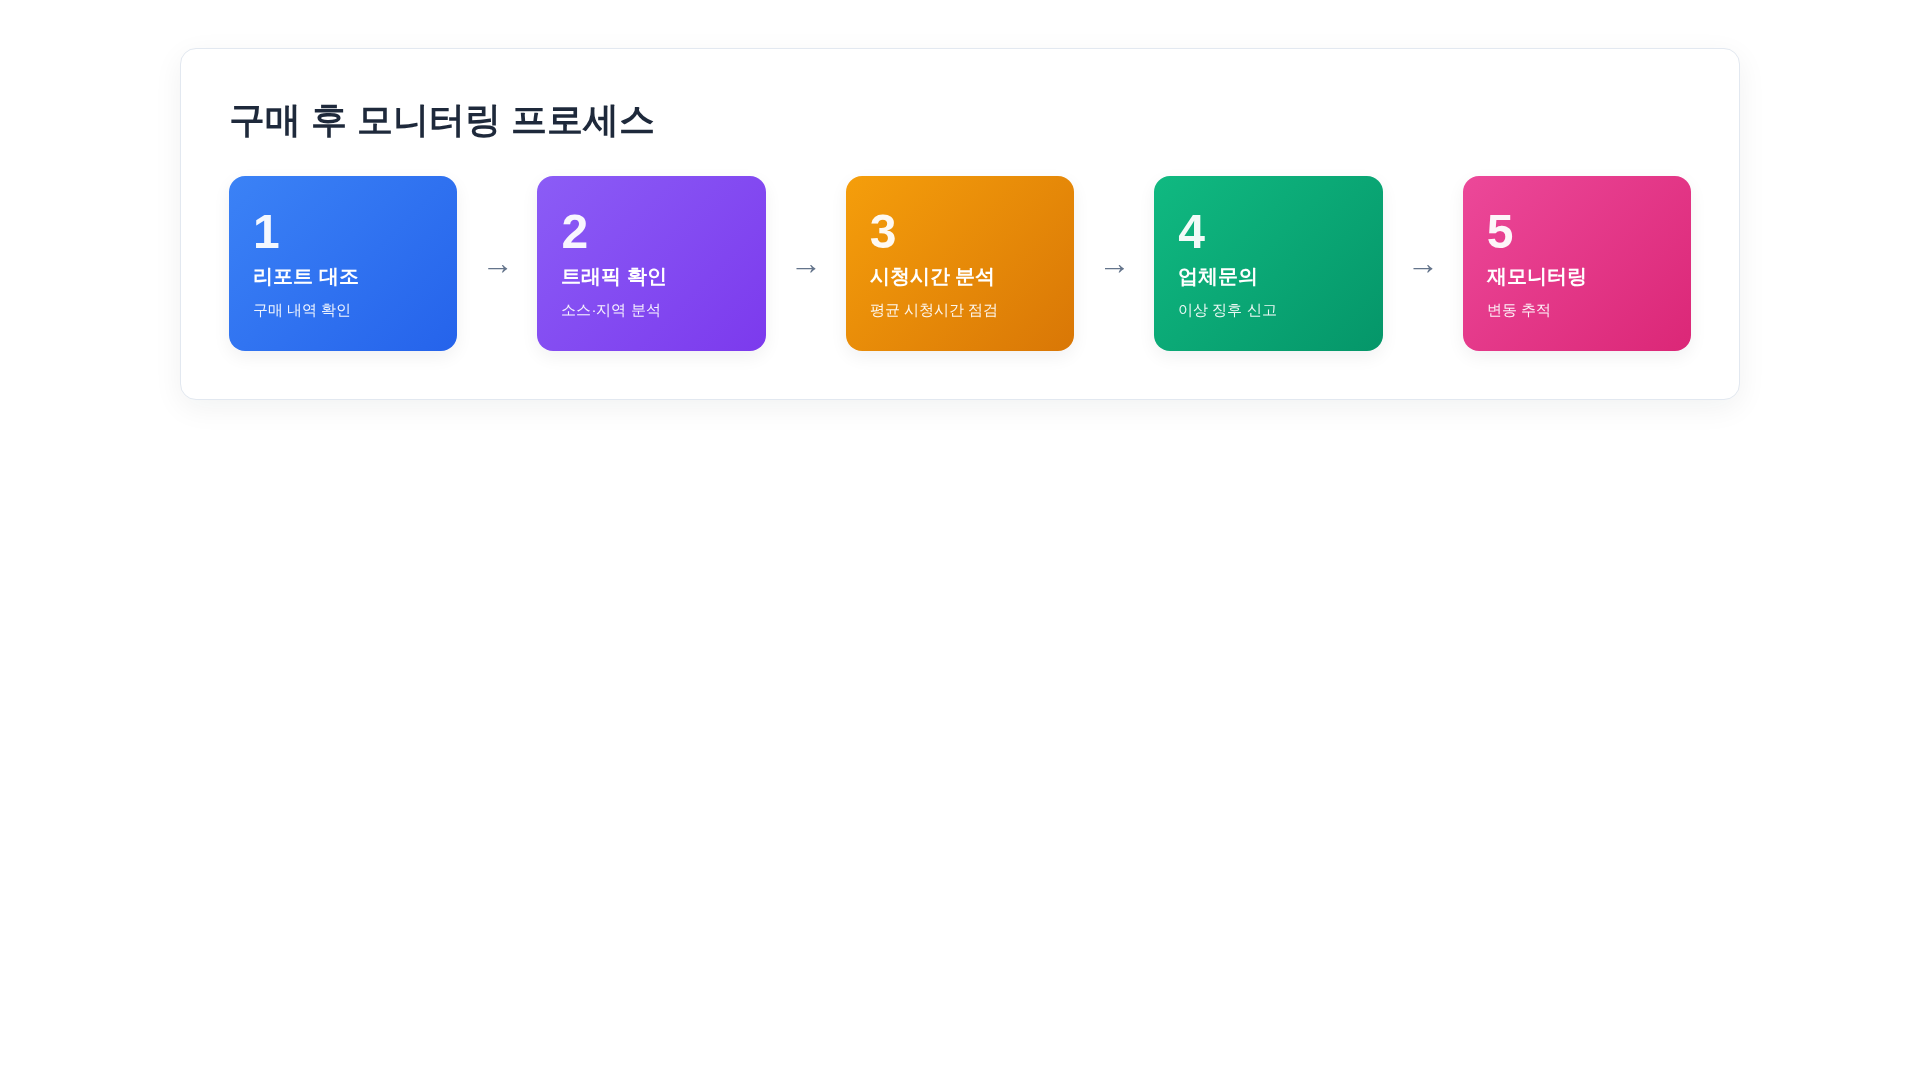This screenshot has width=1920, height=1080.
Task: Select the blue 리포트 대조 step card
Action: tap(342, 263)
